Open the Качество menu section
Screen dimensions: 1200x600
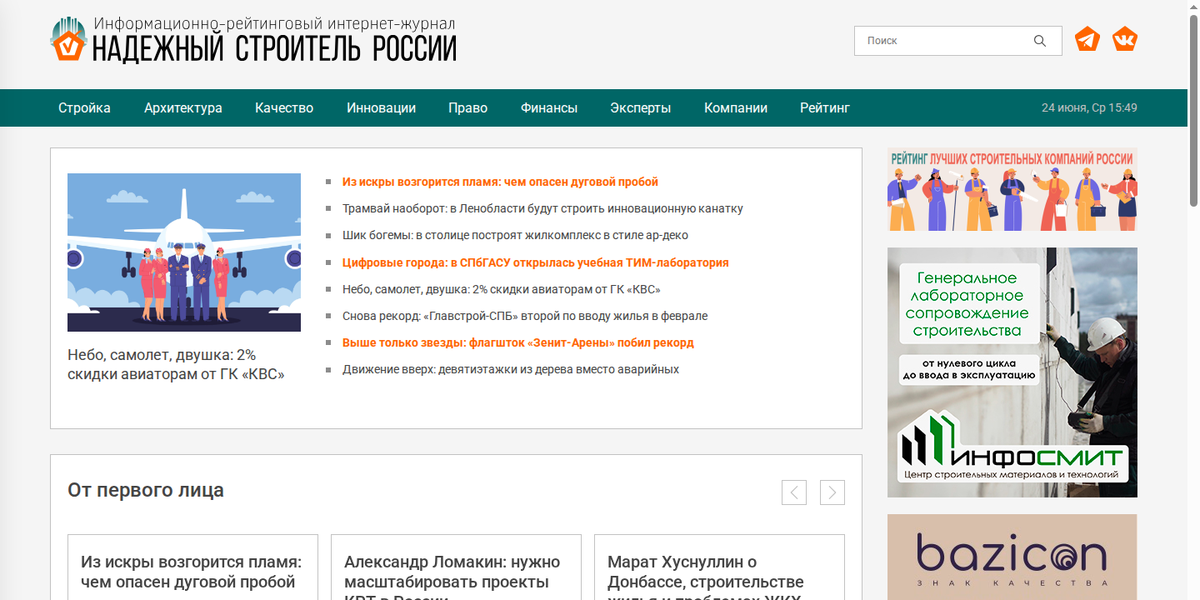coord(284,108)
